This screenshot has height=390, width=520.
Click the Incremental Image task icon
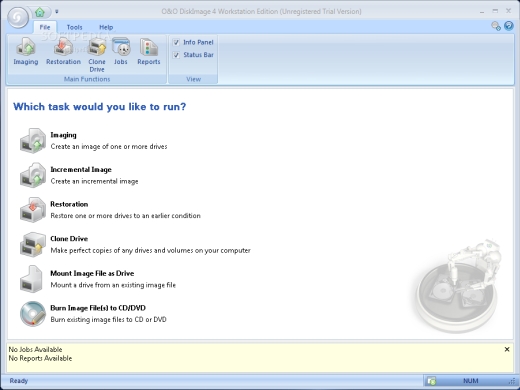point(33,175)
